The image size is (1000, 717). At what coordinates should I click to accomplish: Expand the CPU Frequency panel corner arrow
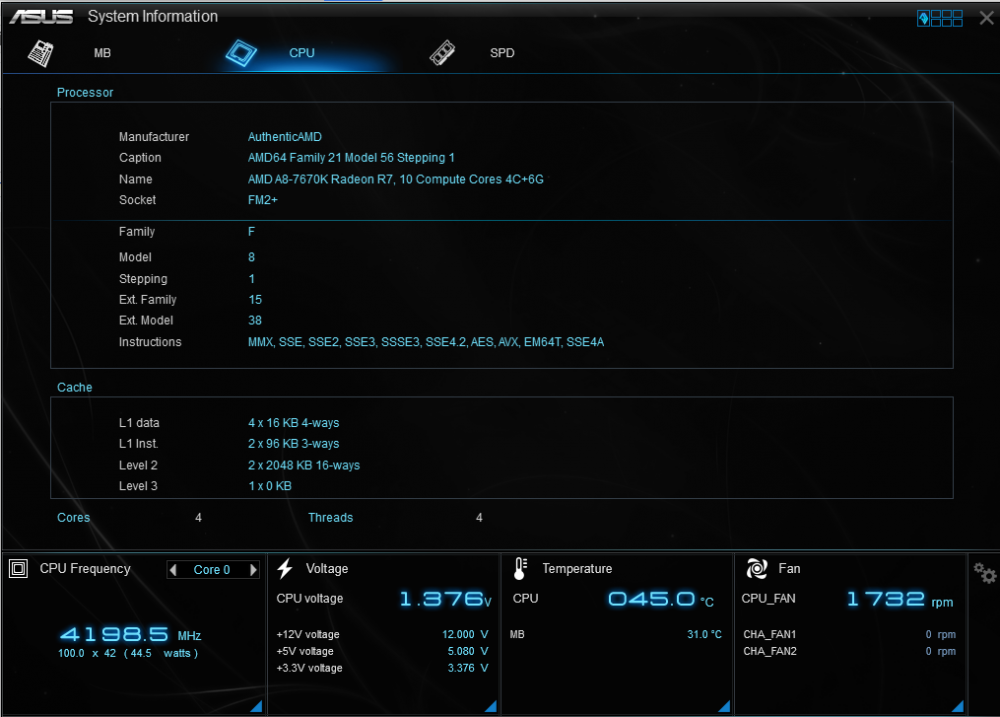click(256, 706)
